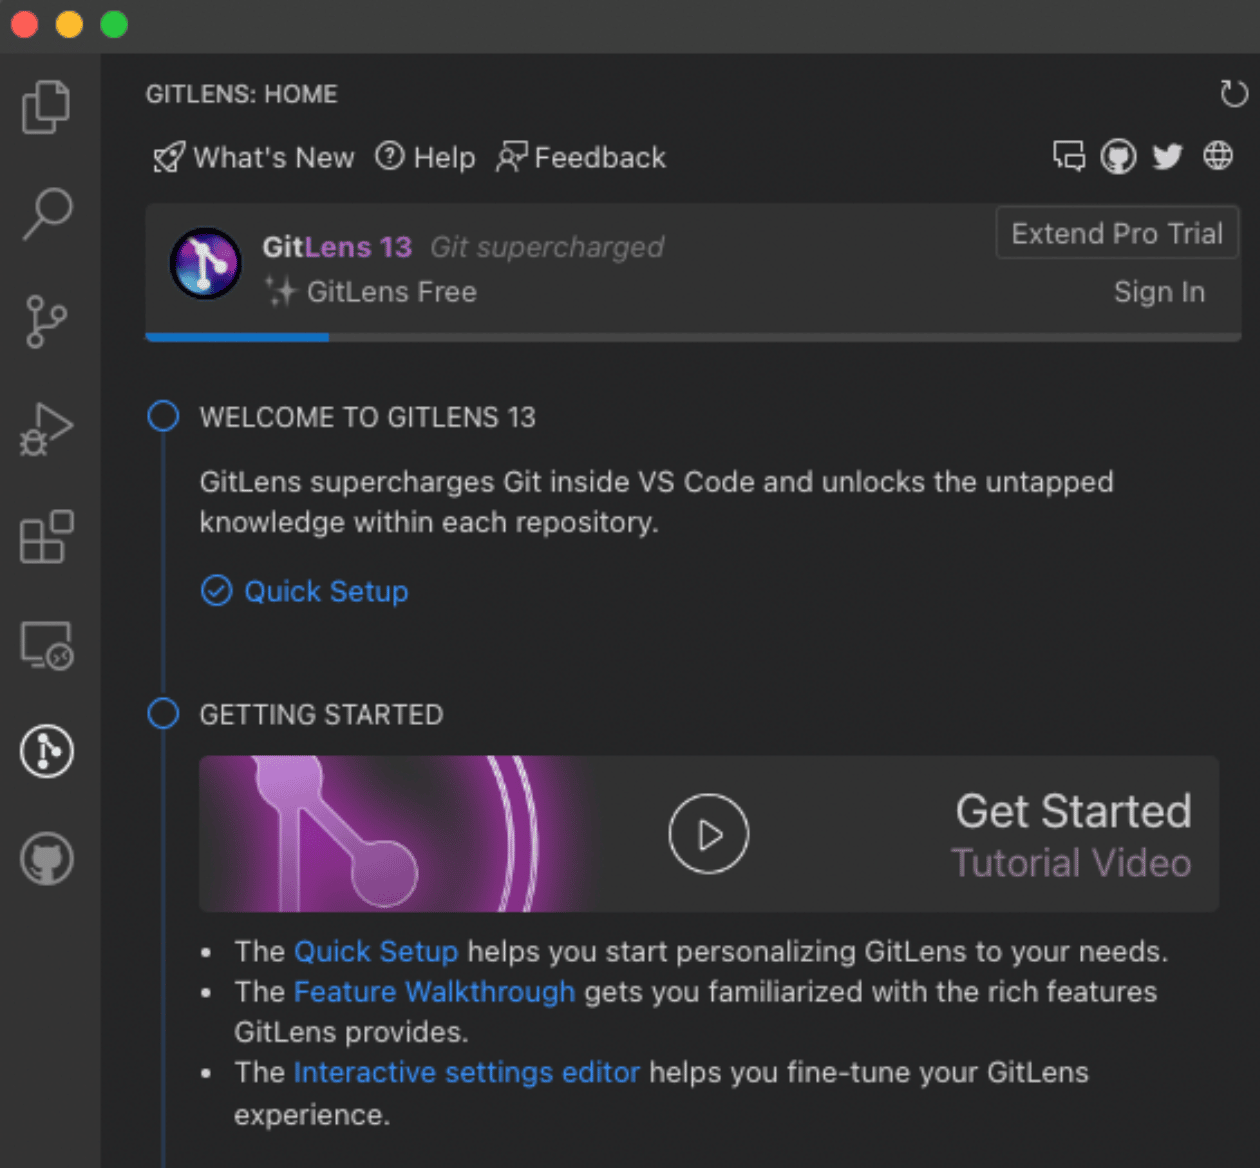
Task: Click Sign In
Action: point(1159,292)
